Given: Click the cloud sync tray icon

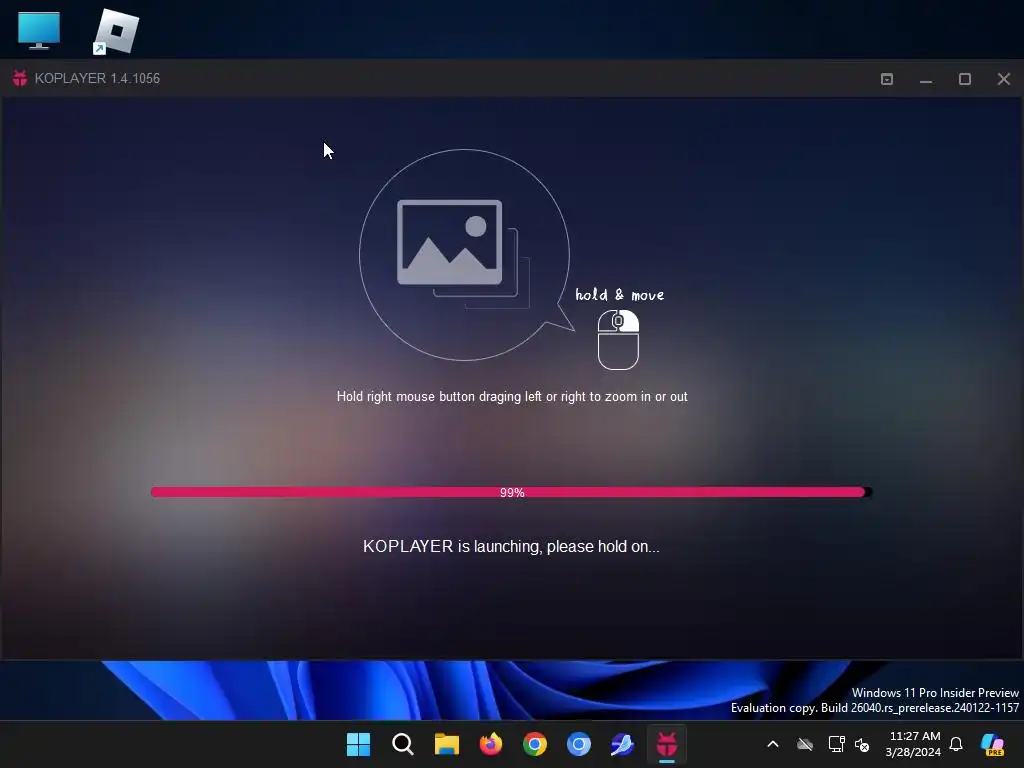Looking at the screenshot, I should click(x=805, y=744).
